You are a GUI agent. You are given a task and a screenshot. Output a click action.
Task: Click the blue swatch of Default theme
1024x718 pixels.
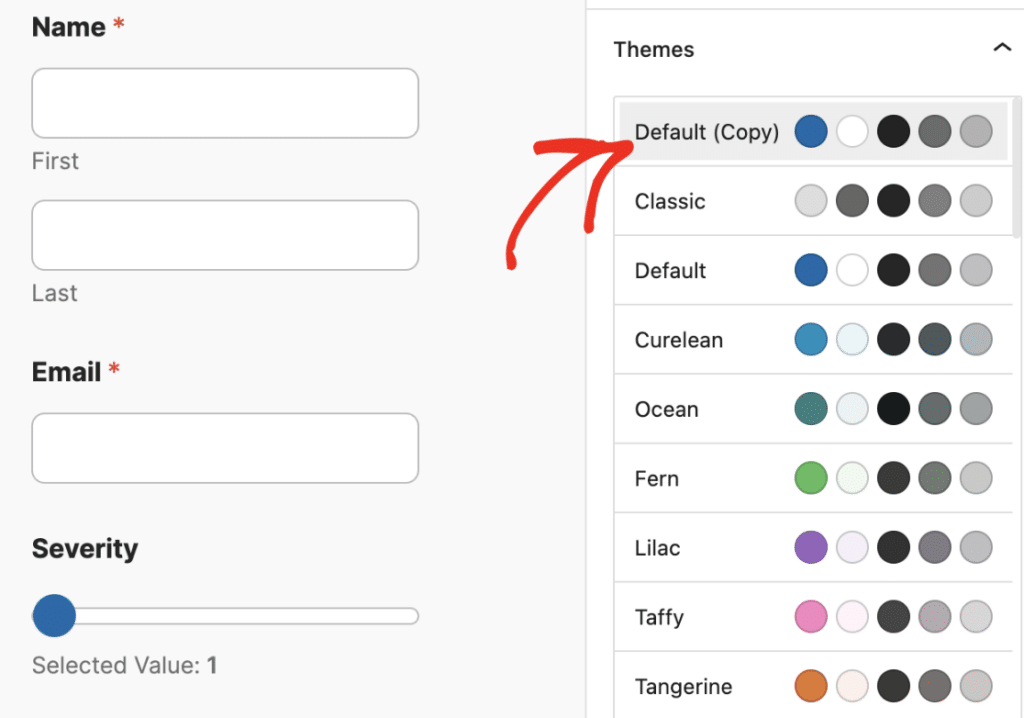[811, 270]
